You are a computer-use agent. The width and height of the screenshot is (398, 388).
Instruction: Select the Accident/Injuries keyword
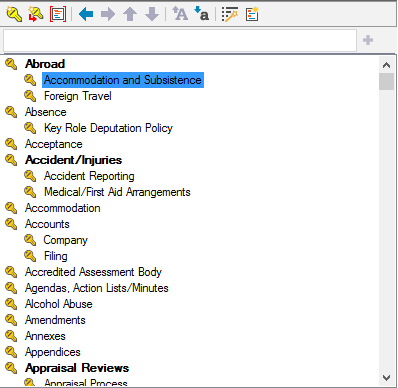[73, 160]
